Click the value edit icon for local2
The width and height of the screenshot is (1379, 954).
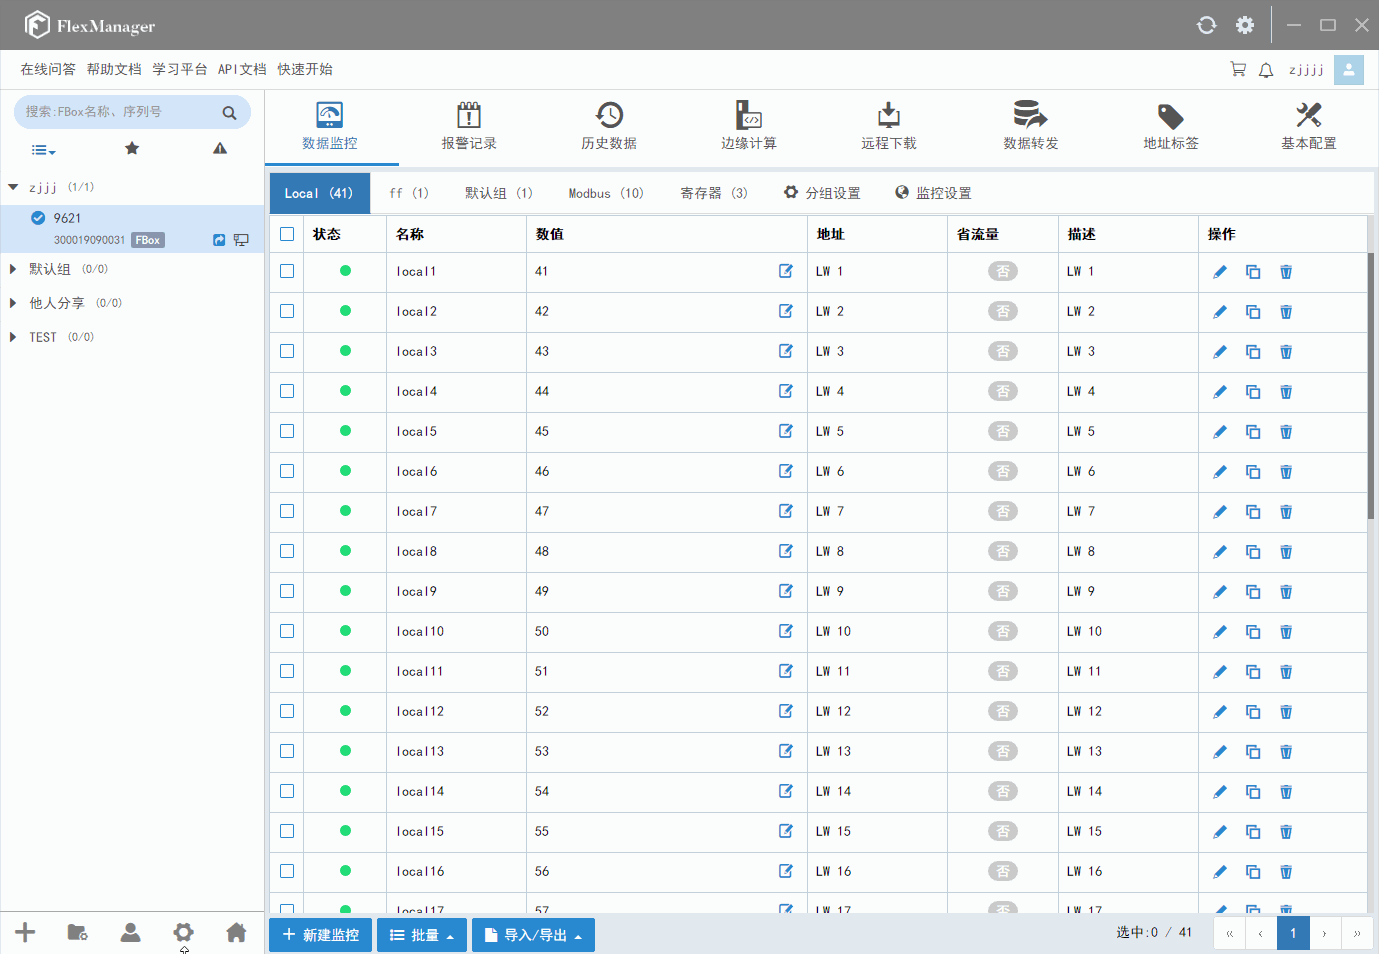coord(786,311)
